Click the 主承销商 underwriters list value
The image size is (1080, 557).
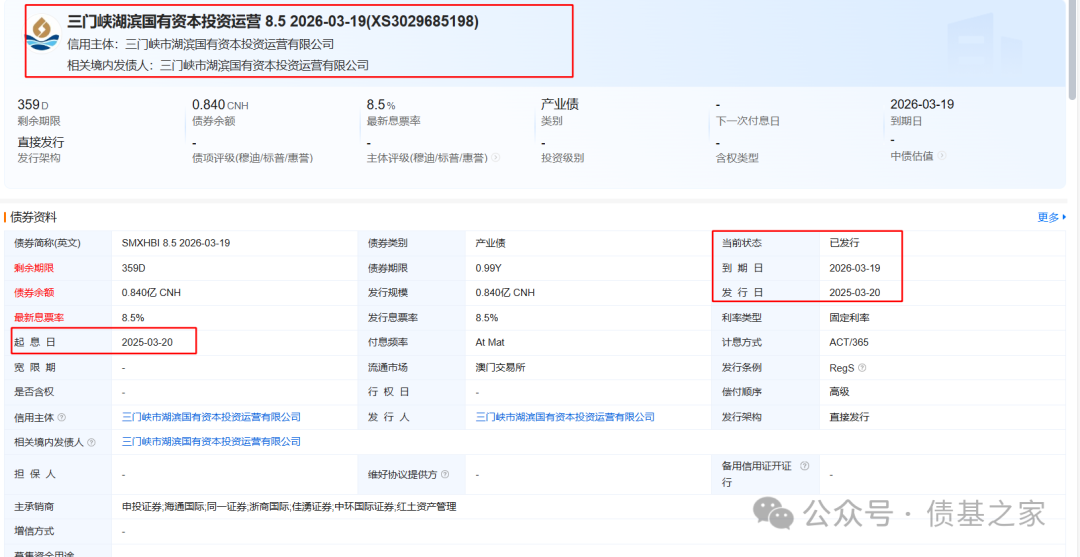tap(289, 507)
